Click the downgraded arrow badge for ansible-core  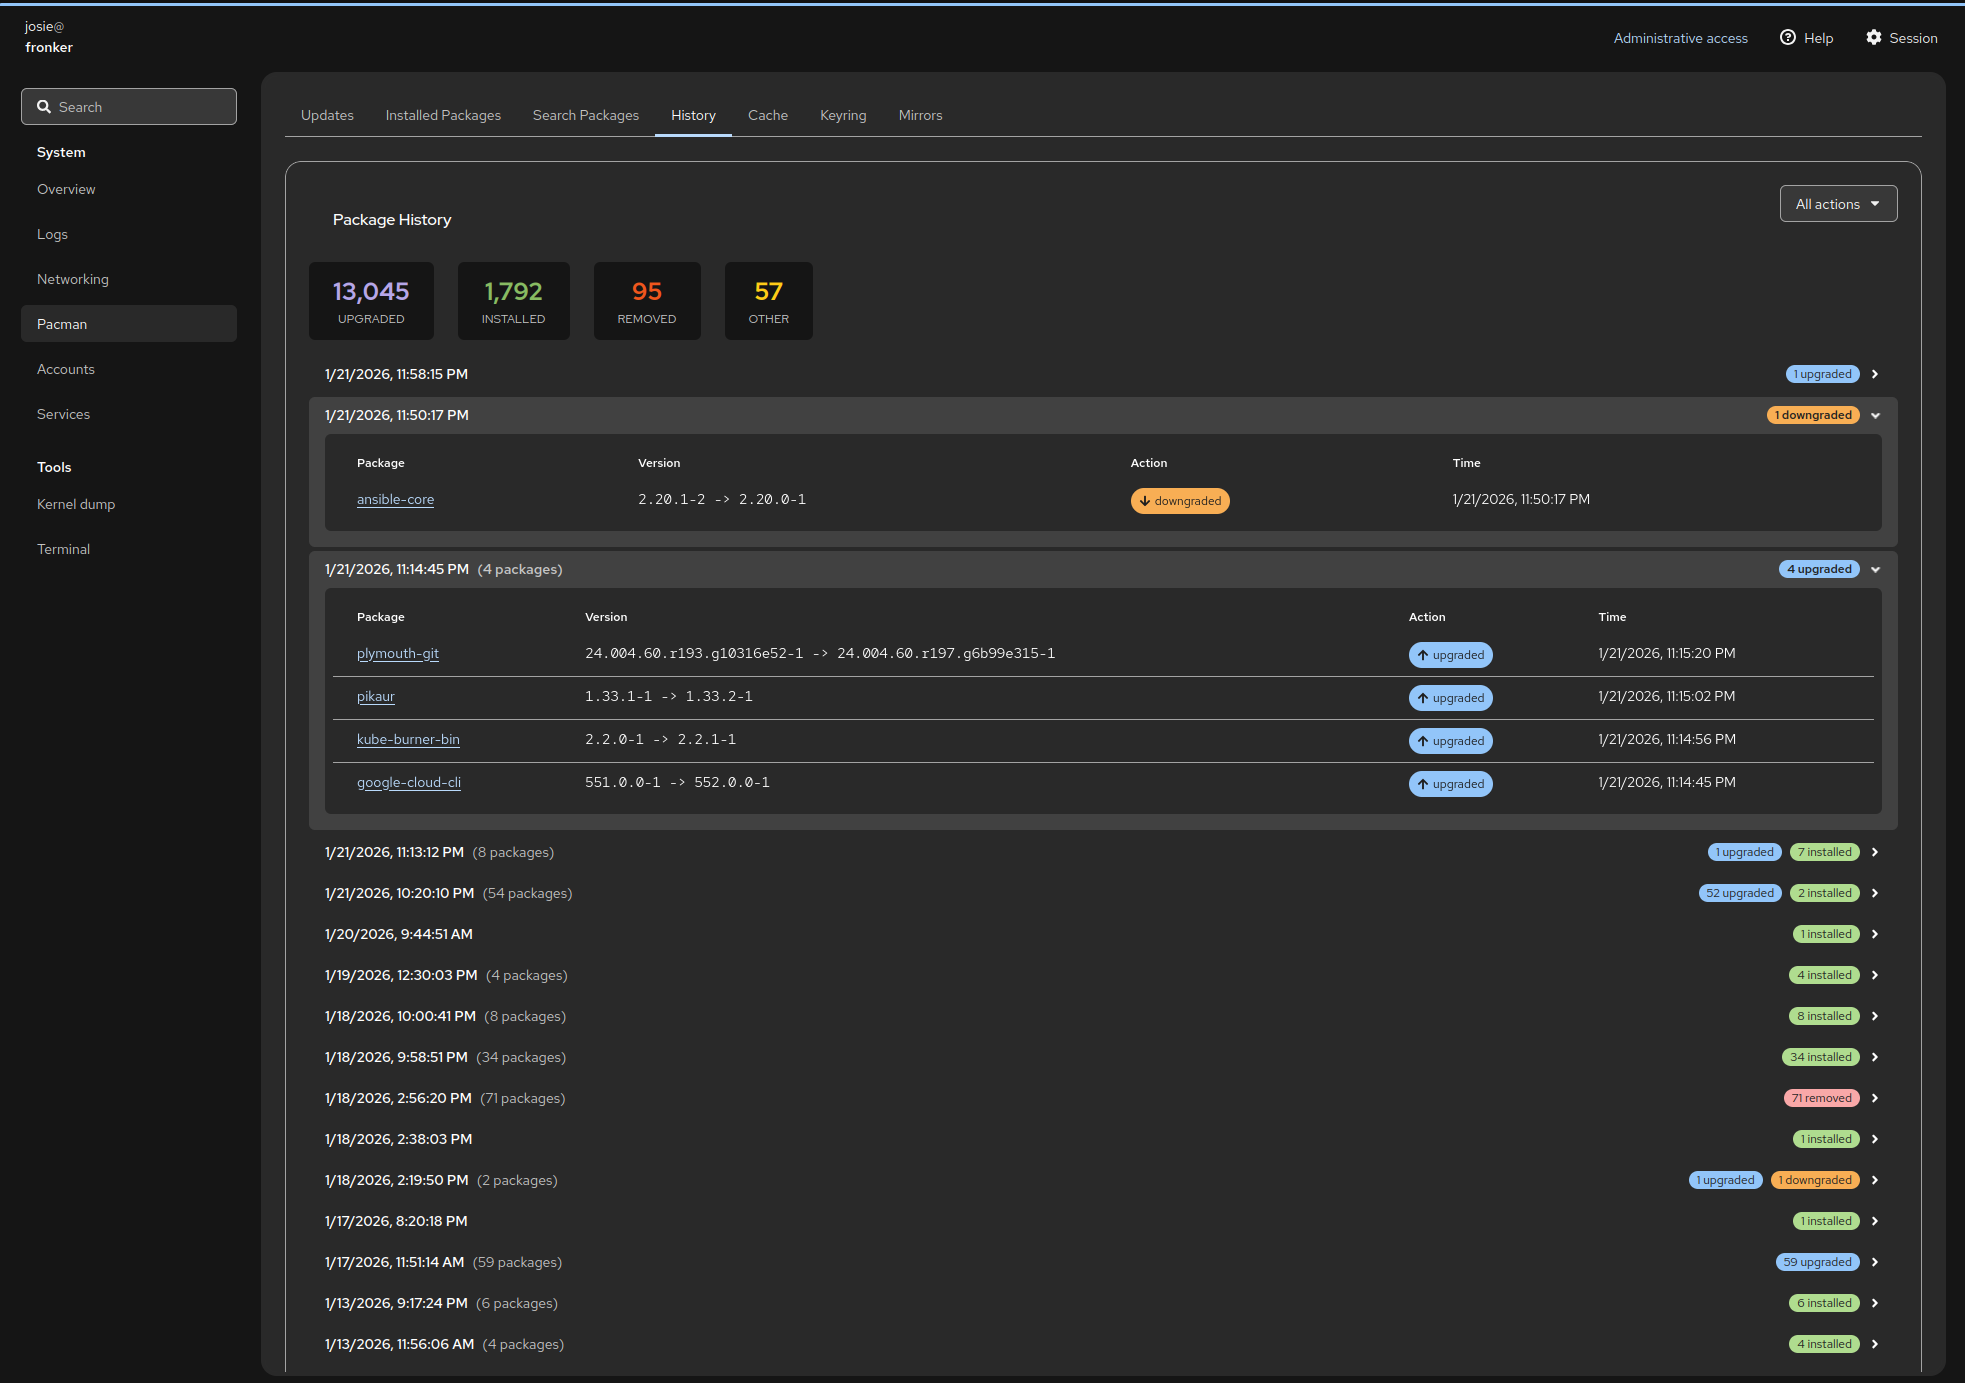1179,501
